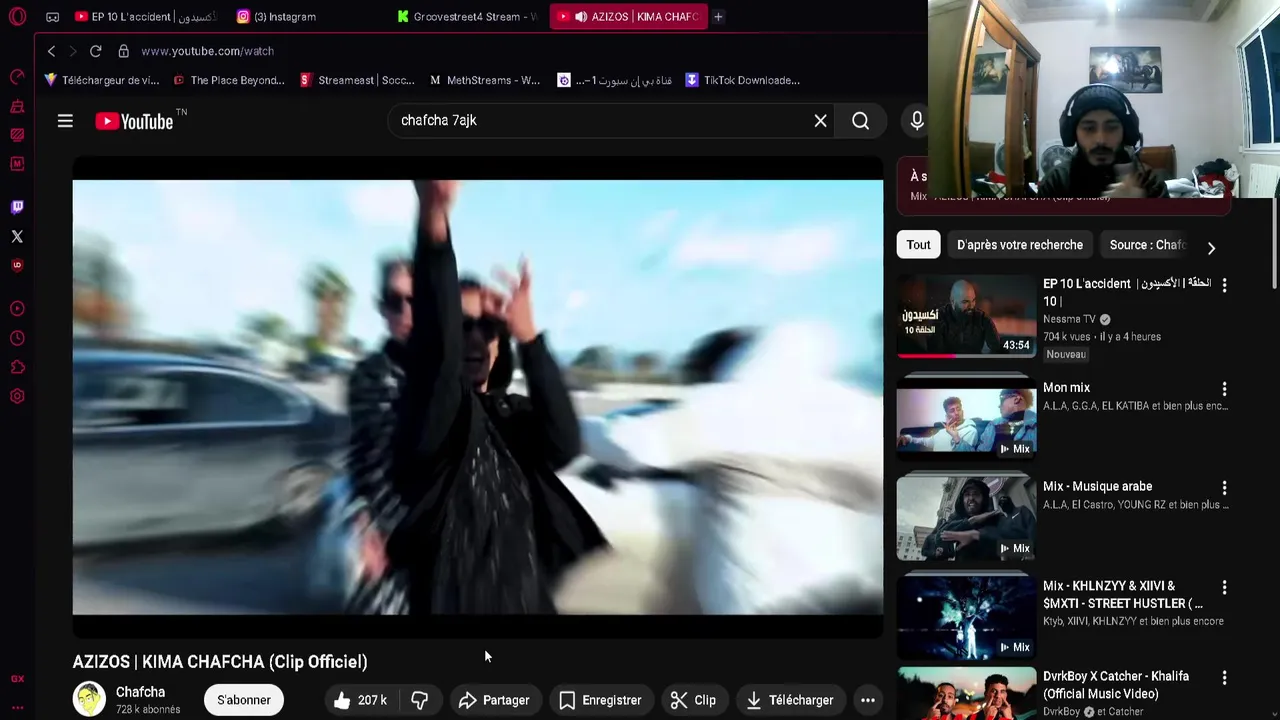Open more actions ellipsis under video
The image size is (1280, 720).
point(868,700)
